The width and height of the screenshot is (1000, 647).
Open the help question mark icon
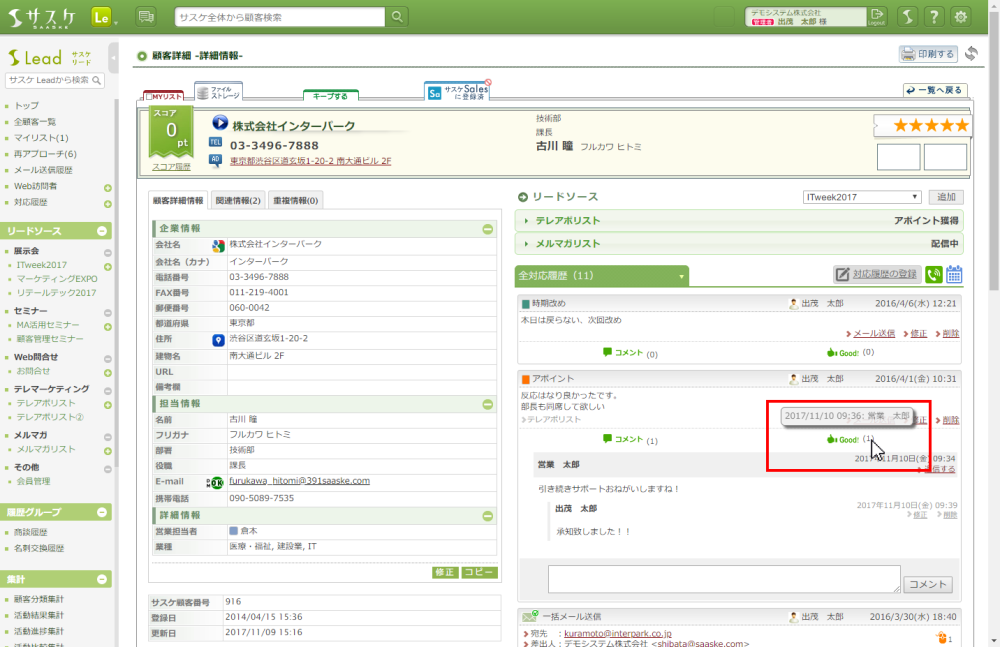tap(933, 17)
